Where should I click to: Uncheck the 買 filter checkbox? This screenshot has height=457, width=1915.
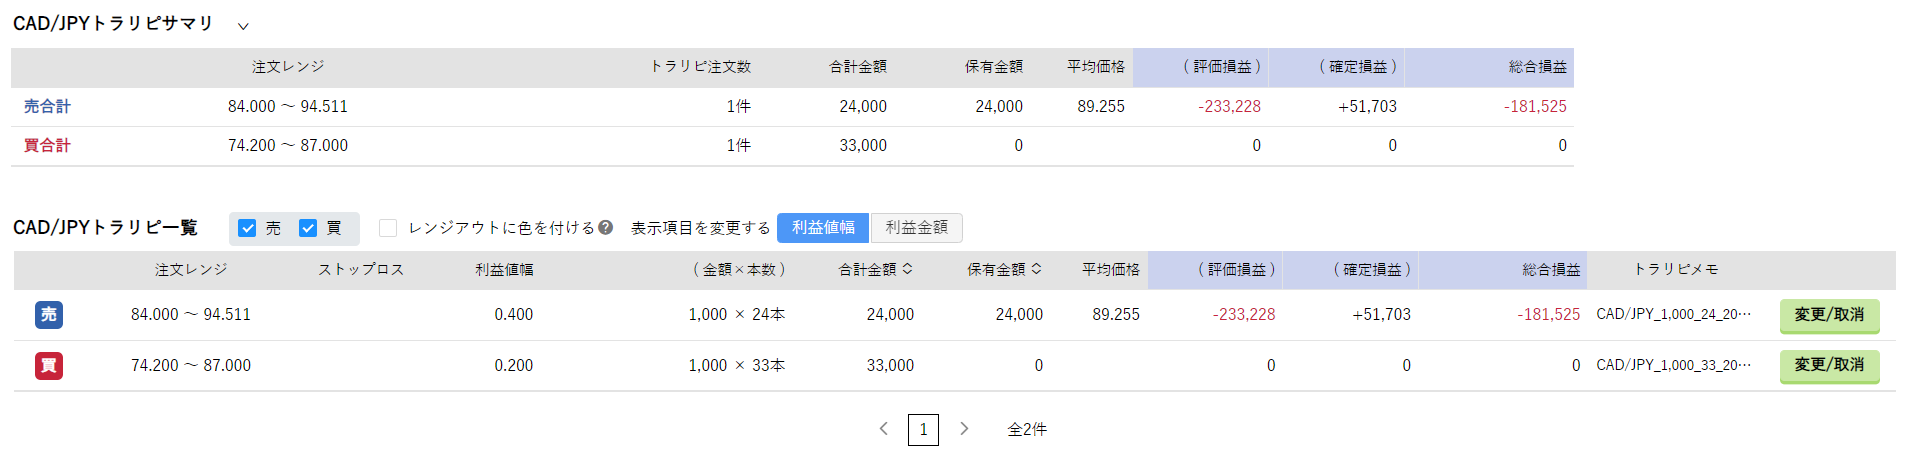click(308, 228)
